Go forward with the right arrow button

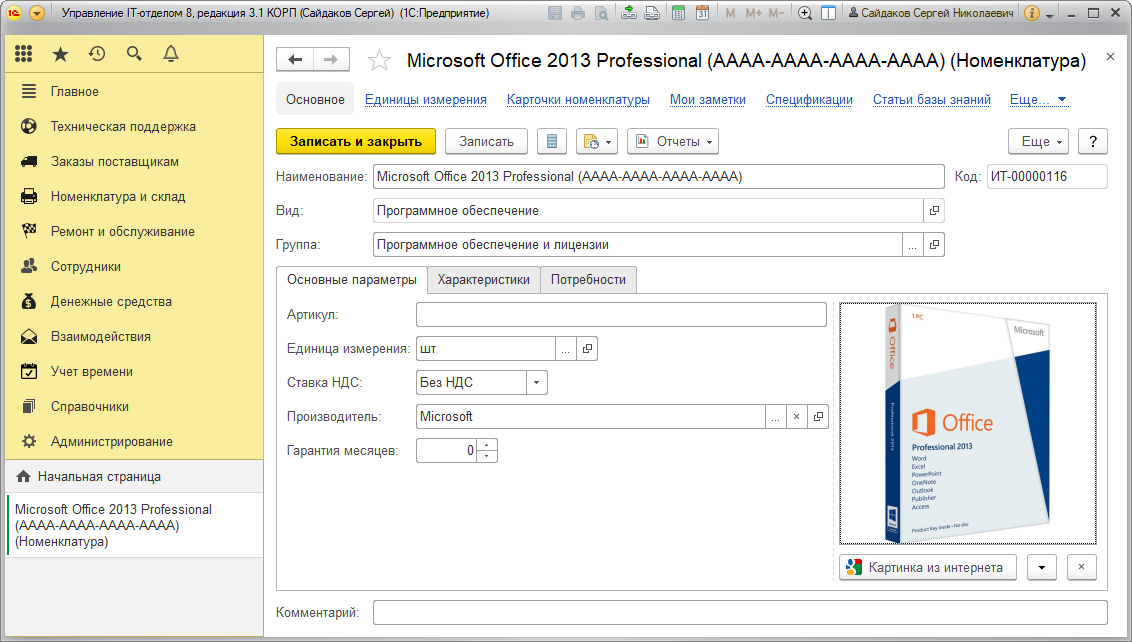click(331, 60)
